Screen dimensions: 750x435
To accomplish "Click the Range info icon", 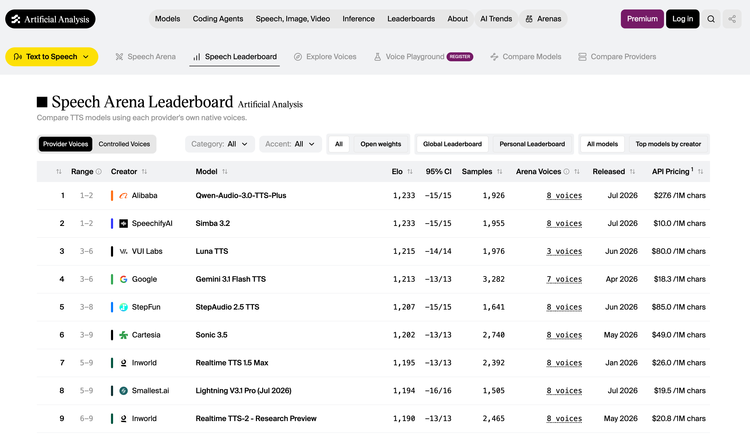I will pos(99,171).
